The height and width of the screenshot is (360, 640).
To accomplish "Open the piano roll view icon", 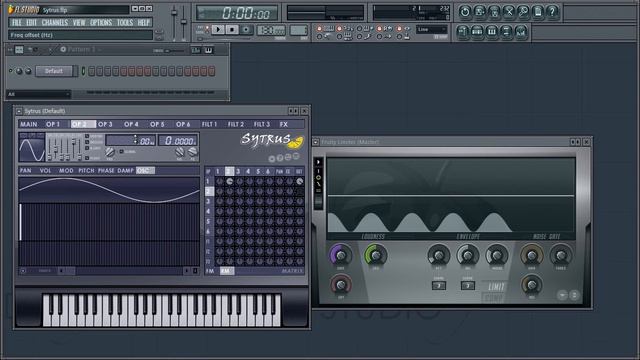I will coord(492,31).
